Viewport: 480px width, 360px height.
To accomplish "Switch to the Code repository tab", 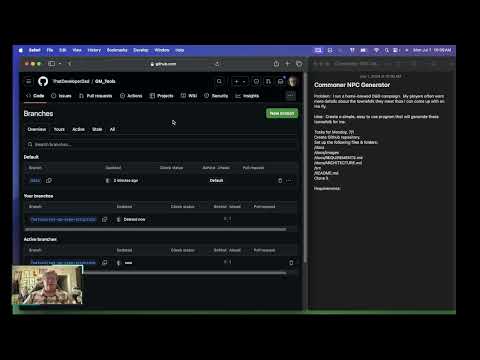I will (x=35, y=96).
